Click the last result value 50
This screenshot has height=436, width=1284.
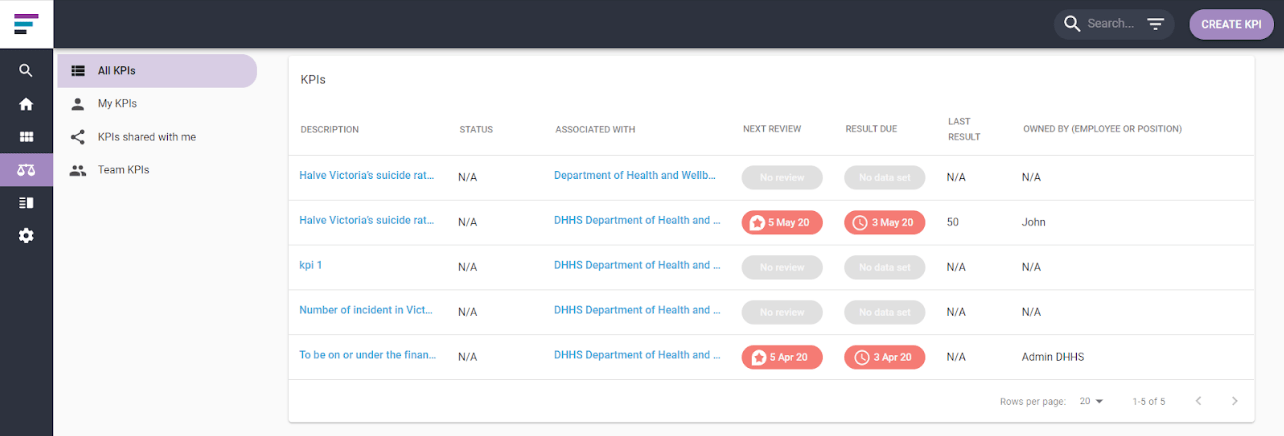pyautogui.click(x=953, y=222)
